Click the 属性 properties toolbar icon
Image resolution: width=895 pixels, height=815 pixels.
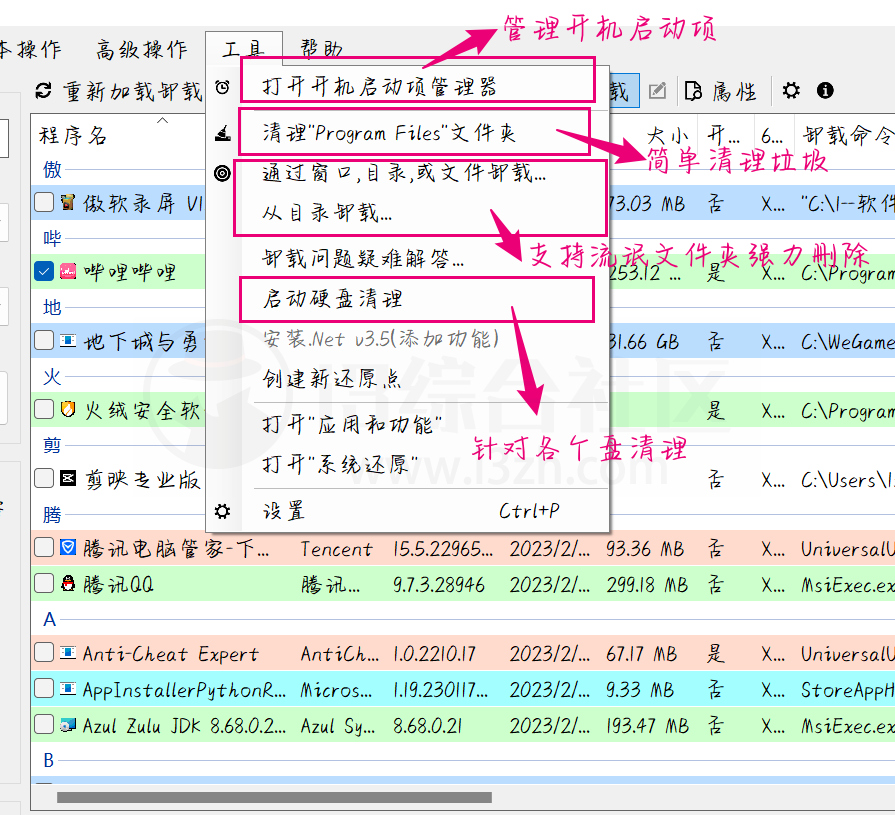(x=693, y=90)
